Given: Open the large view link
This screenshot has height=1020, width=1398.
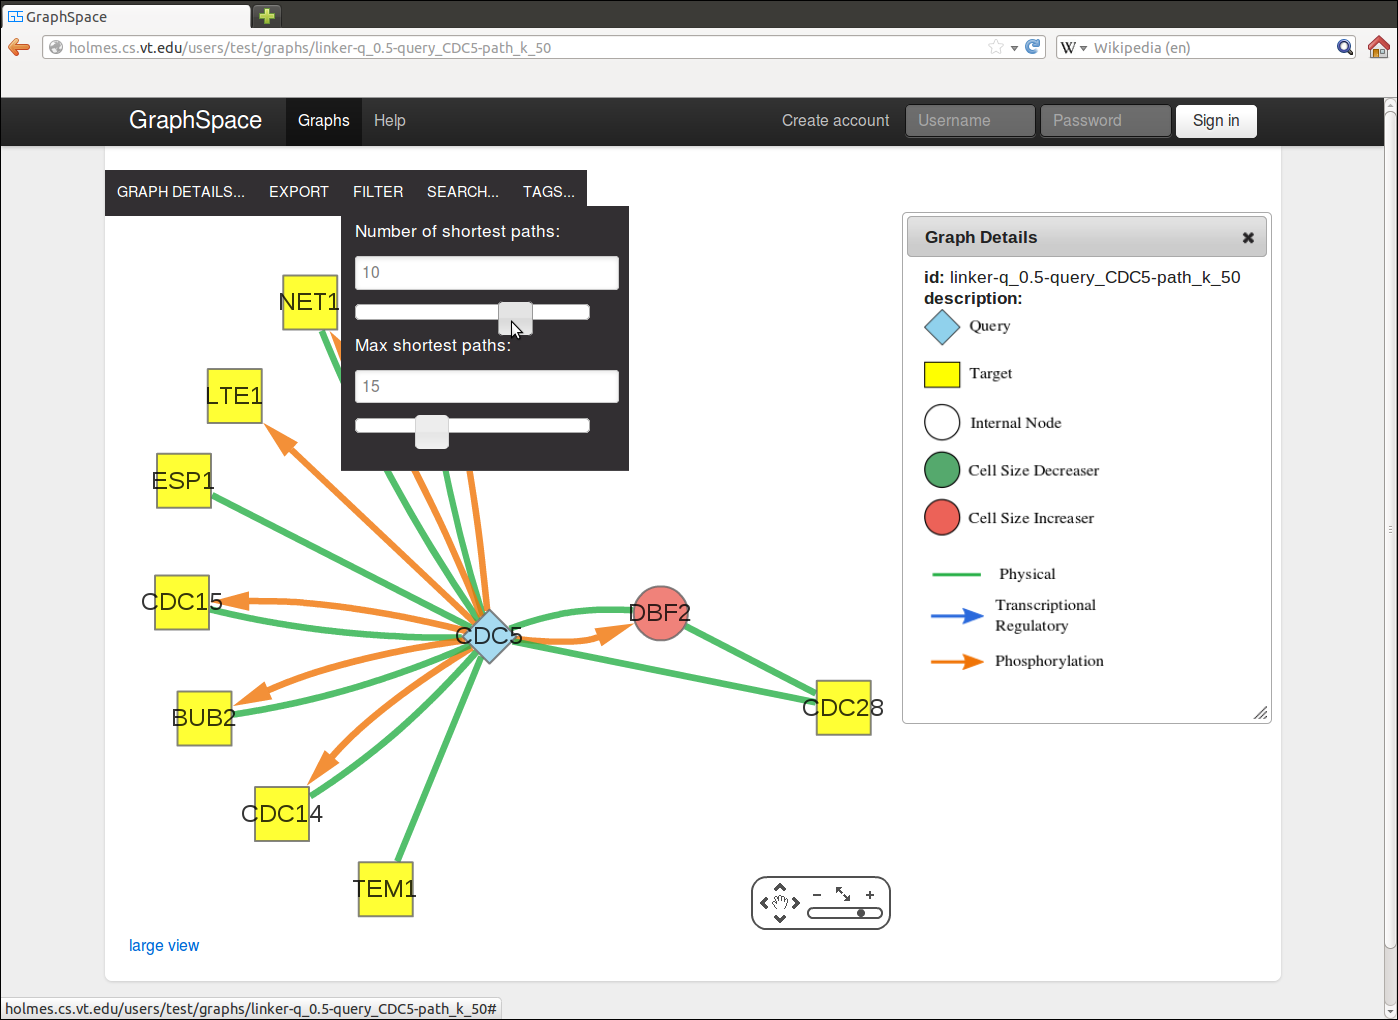Looking at the screenshot, I should point(164,945).
